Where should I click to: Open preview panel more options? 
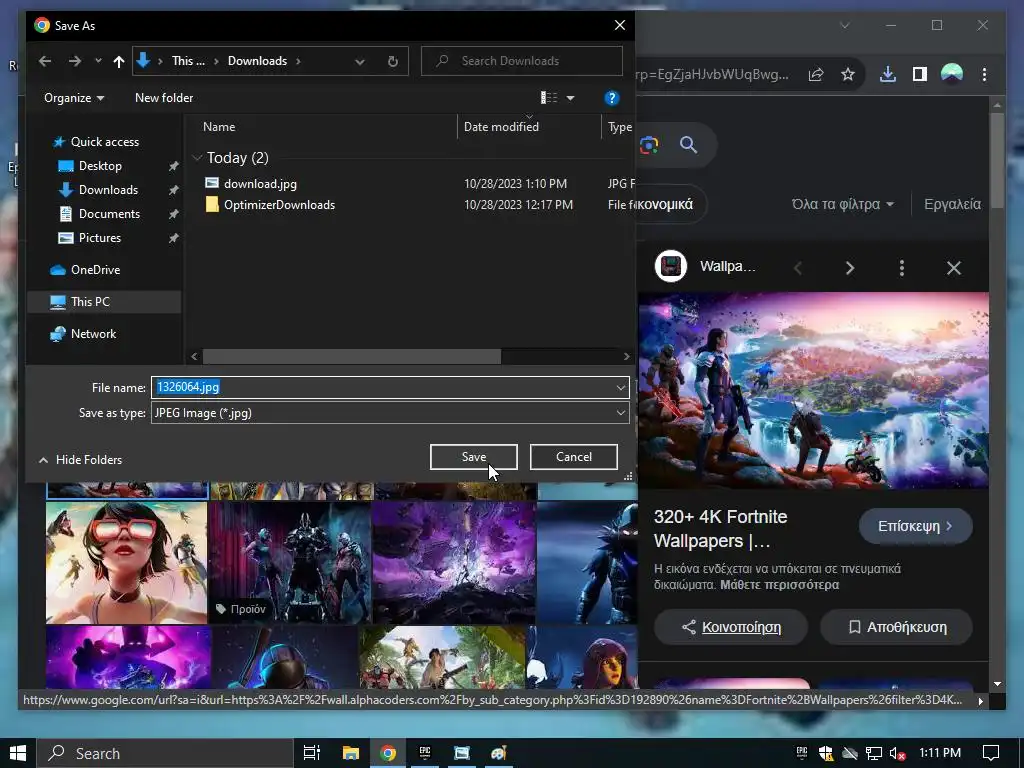[x=901, y=268]
